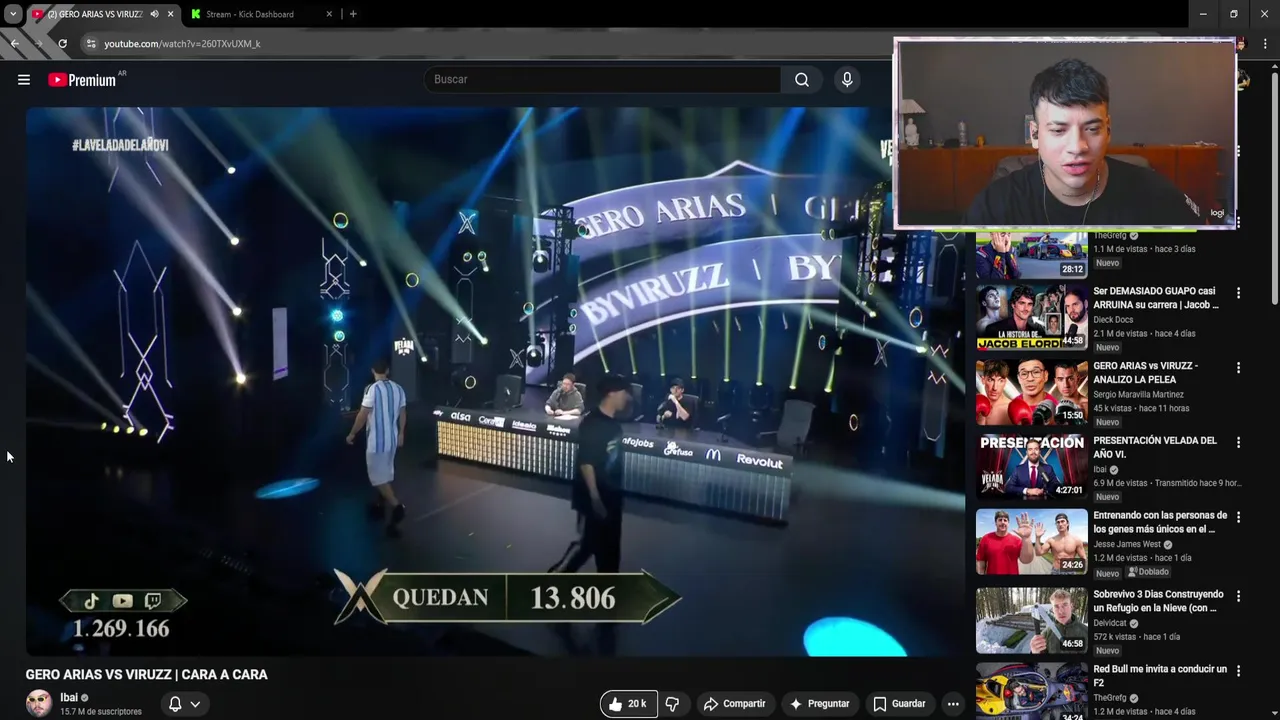Click the Doblado badge on Jesse James West video
Image resolution: width=1280 pixels, height=720 pixels.
pyautogui.click(x=1148, y=572)
